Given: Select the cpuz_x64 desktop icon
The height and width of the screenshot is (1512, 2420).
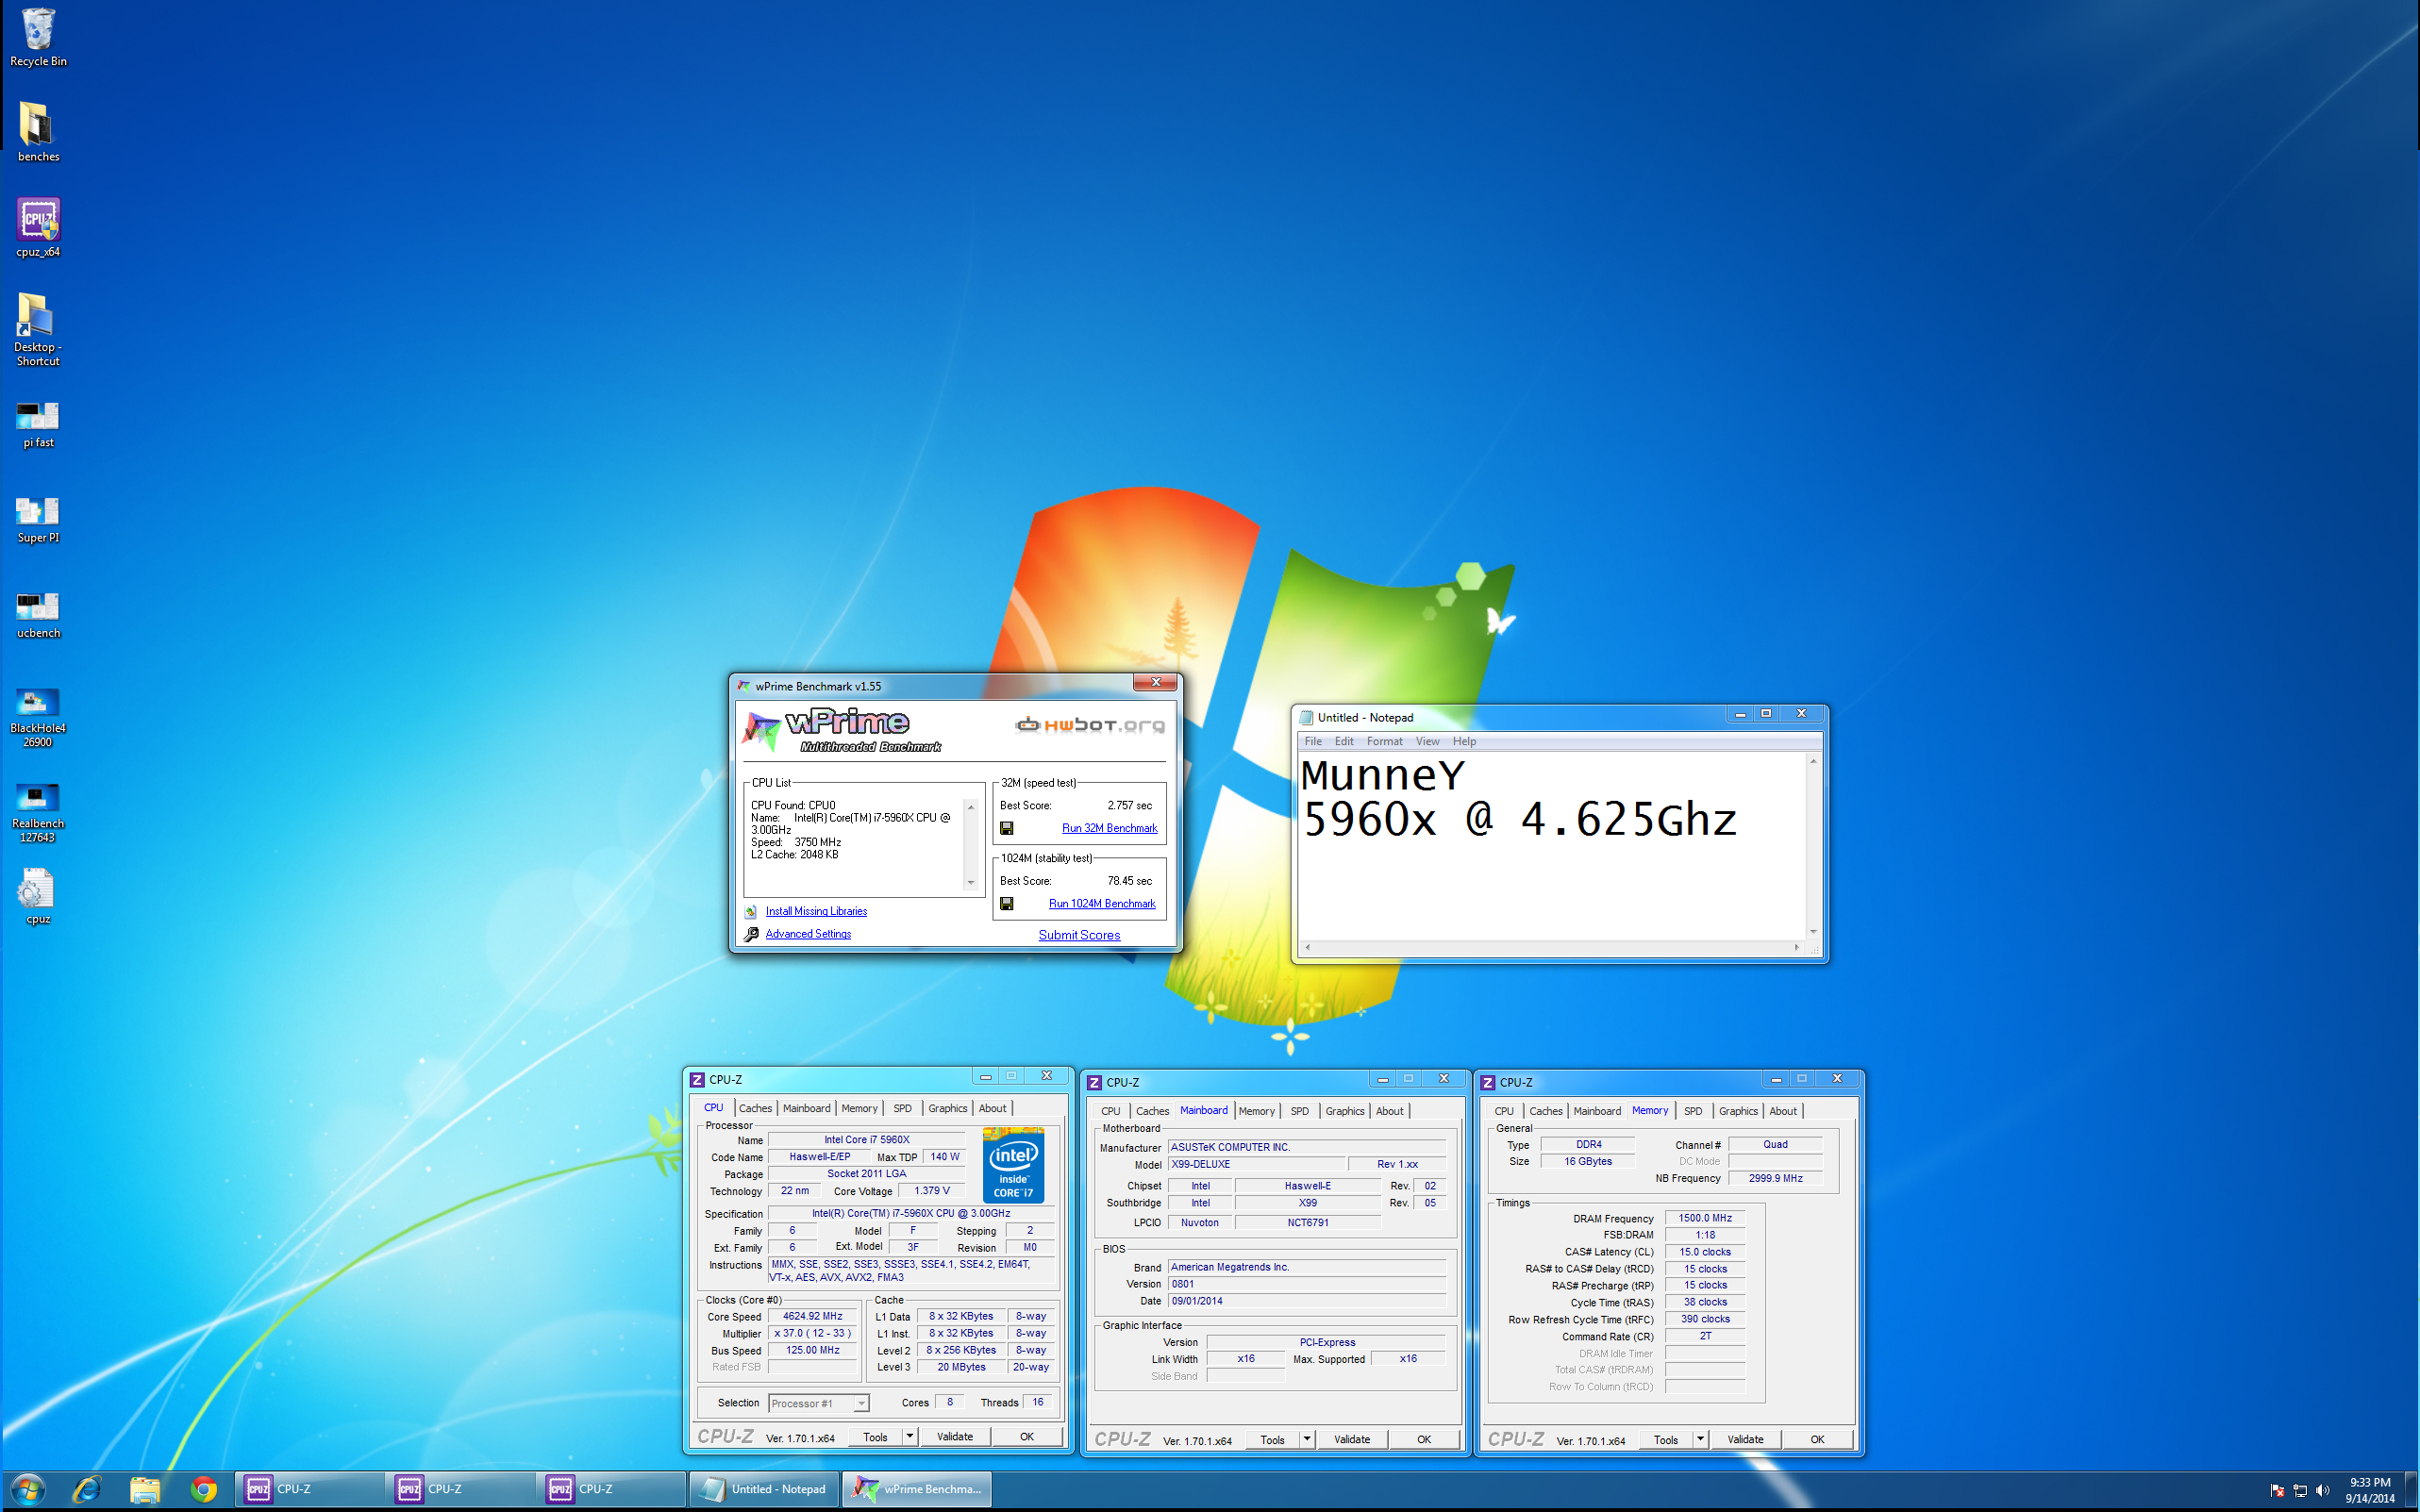Looking at the screenshot, I should point(38,227).
